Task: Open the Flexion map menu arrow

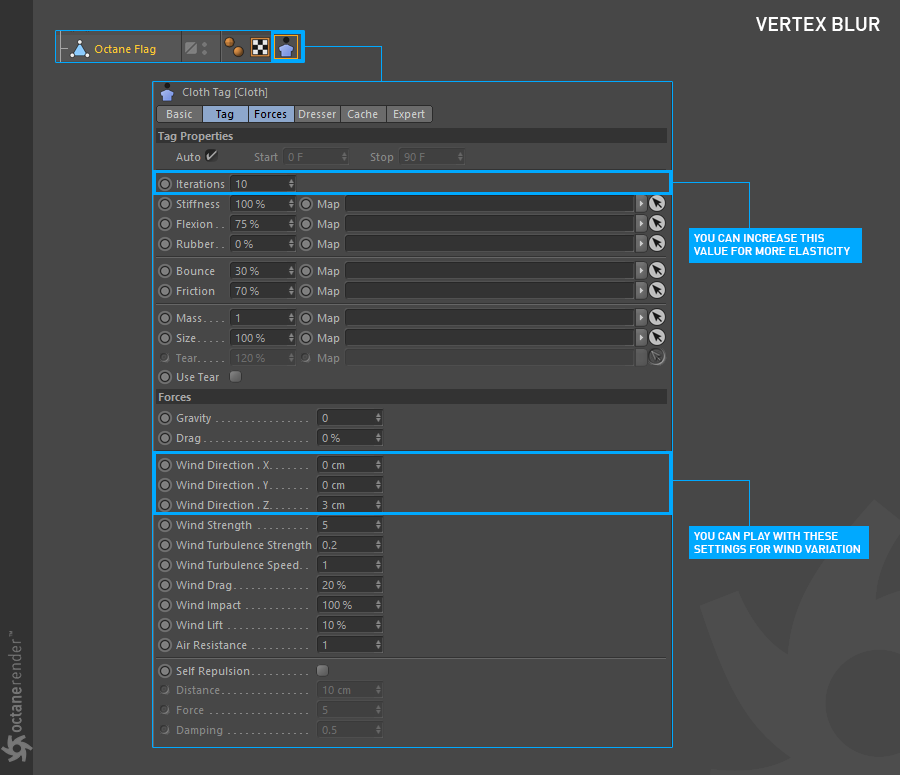Action: pos(641,224)
